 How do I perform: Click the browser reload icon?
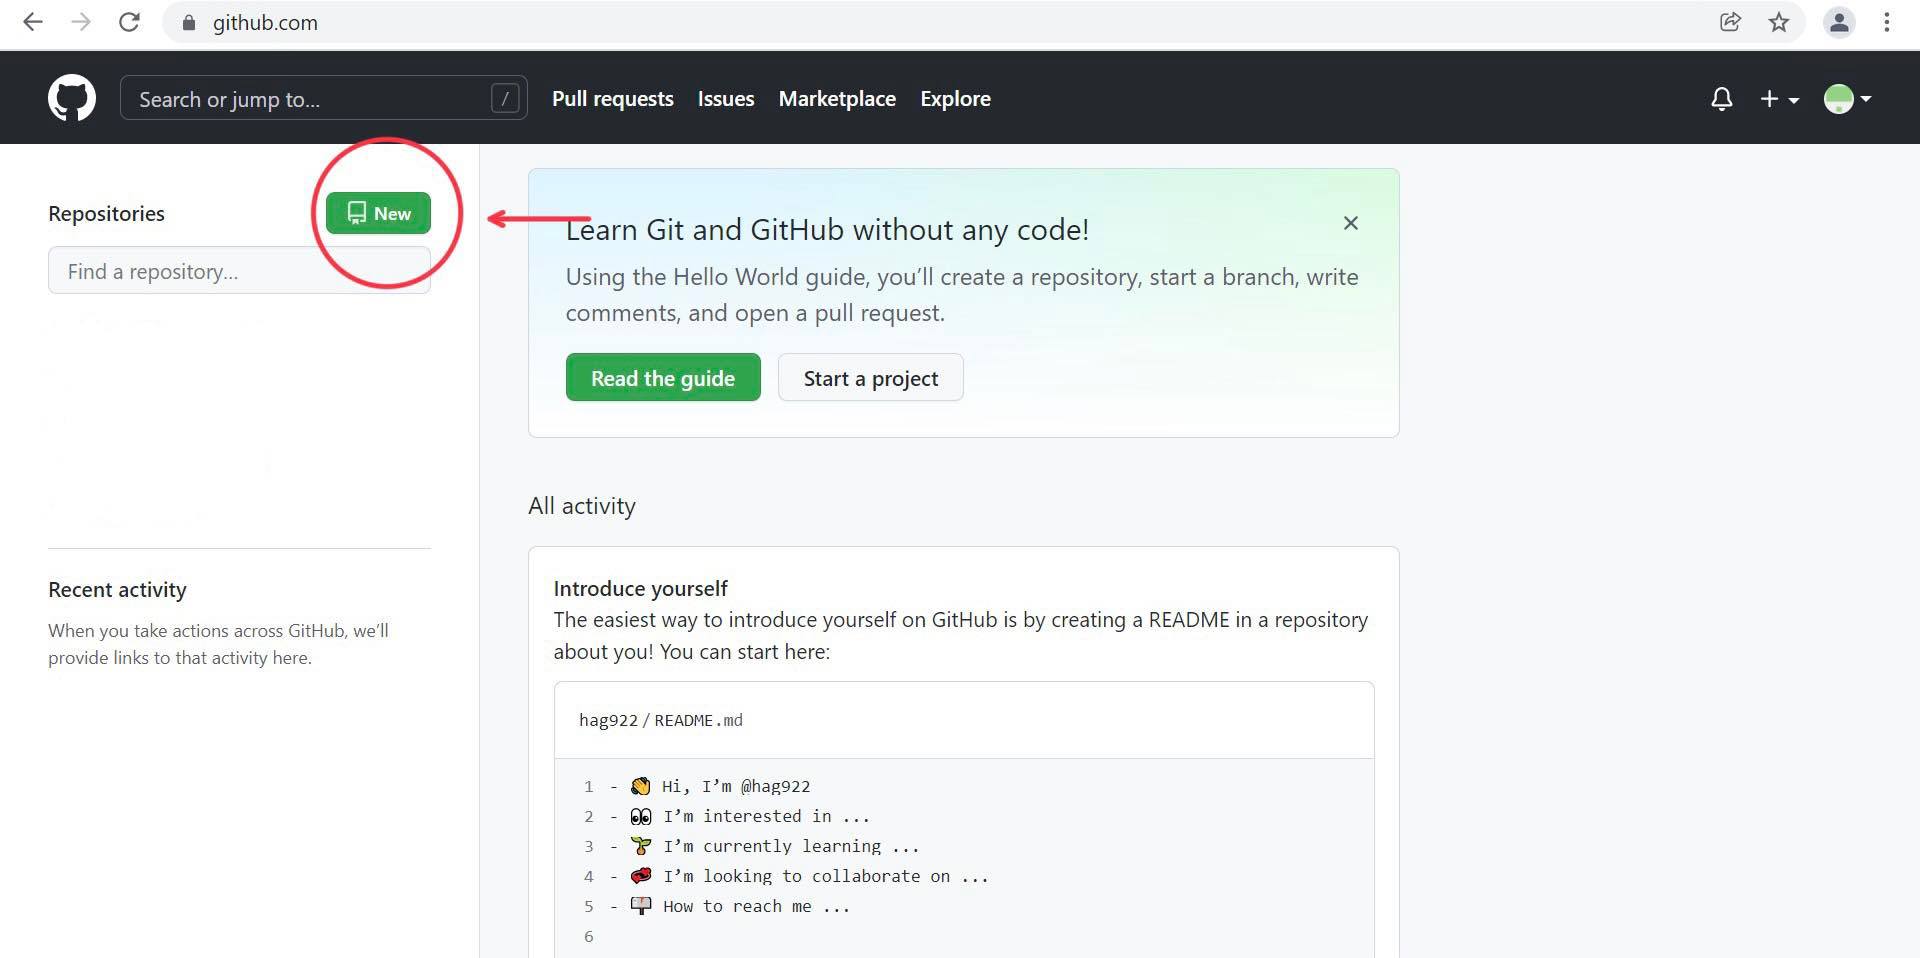point(129,22)
